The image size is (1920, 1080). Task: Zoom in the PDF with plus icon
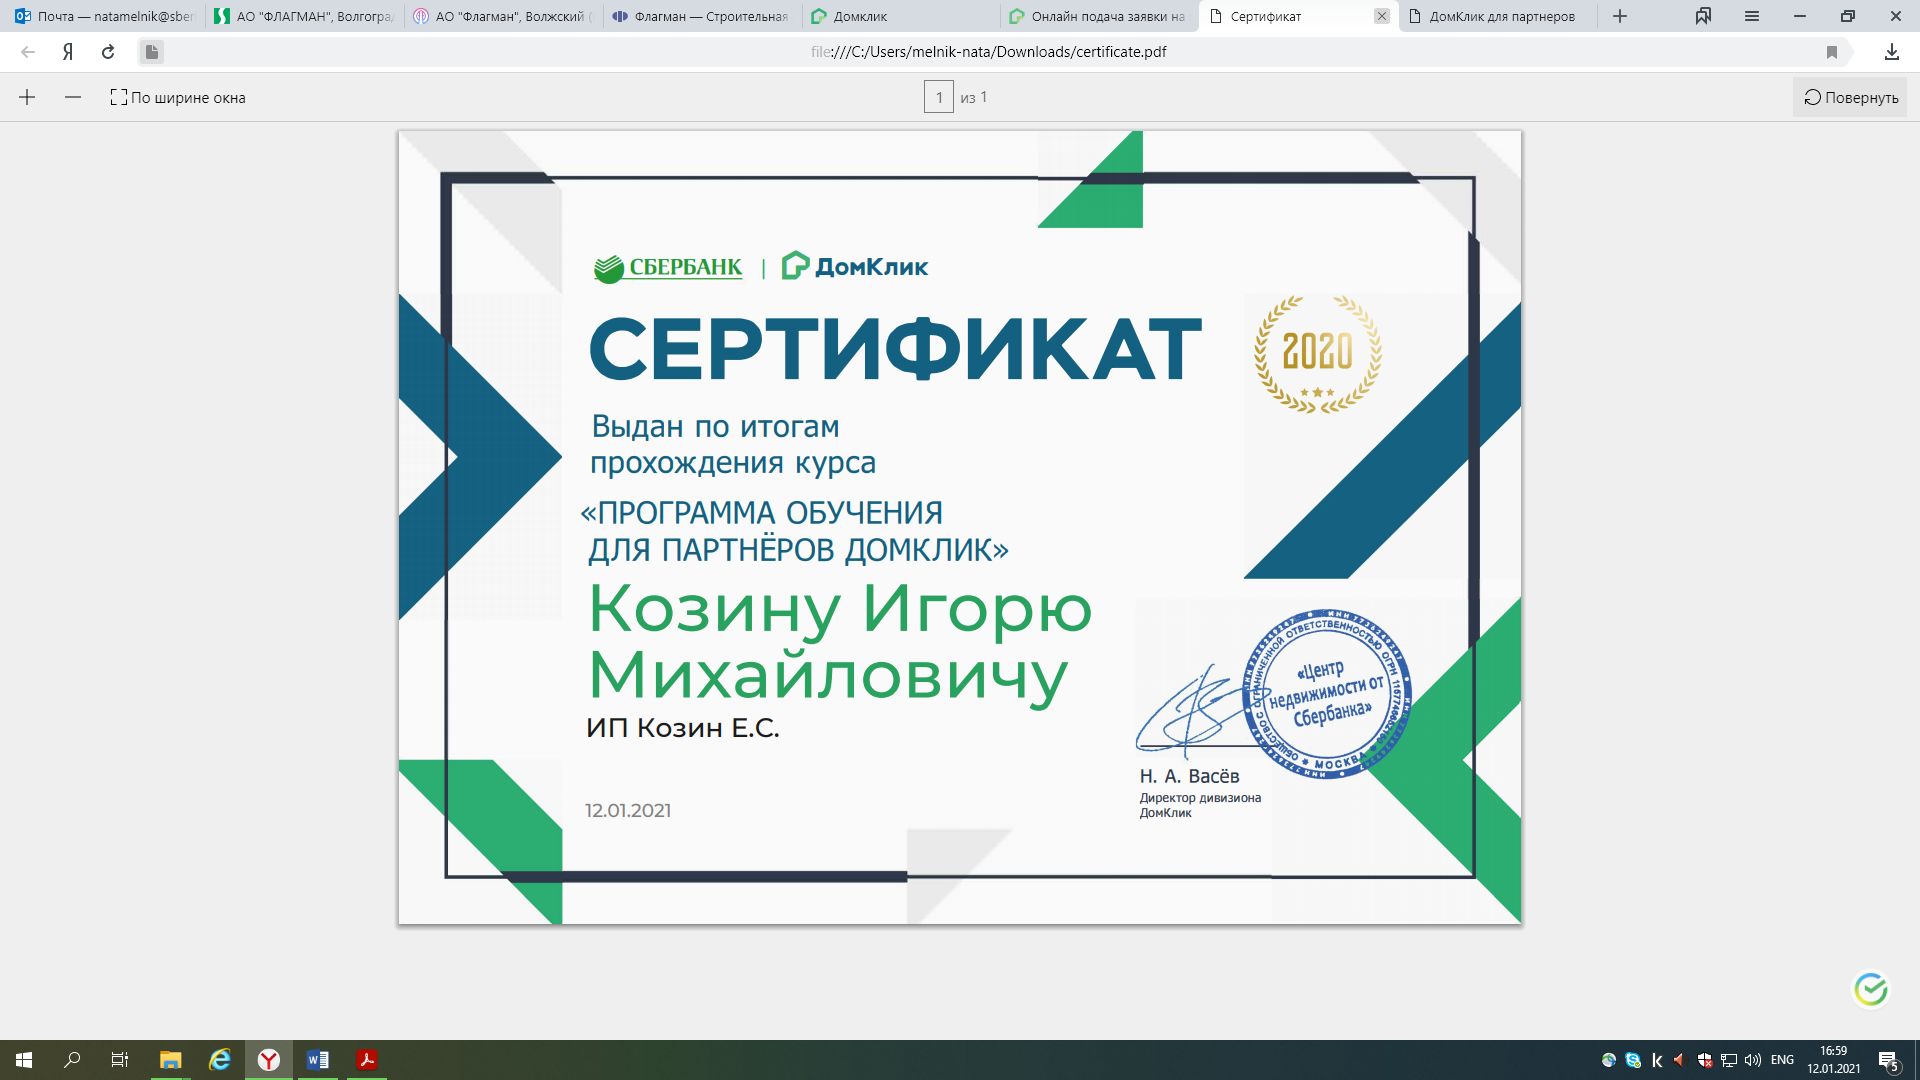point(27,97)
